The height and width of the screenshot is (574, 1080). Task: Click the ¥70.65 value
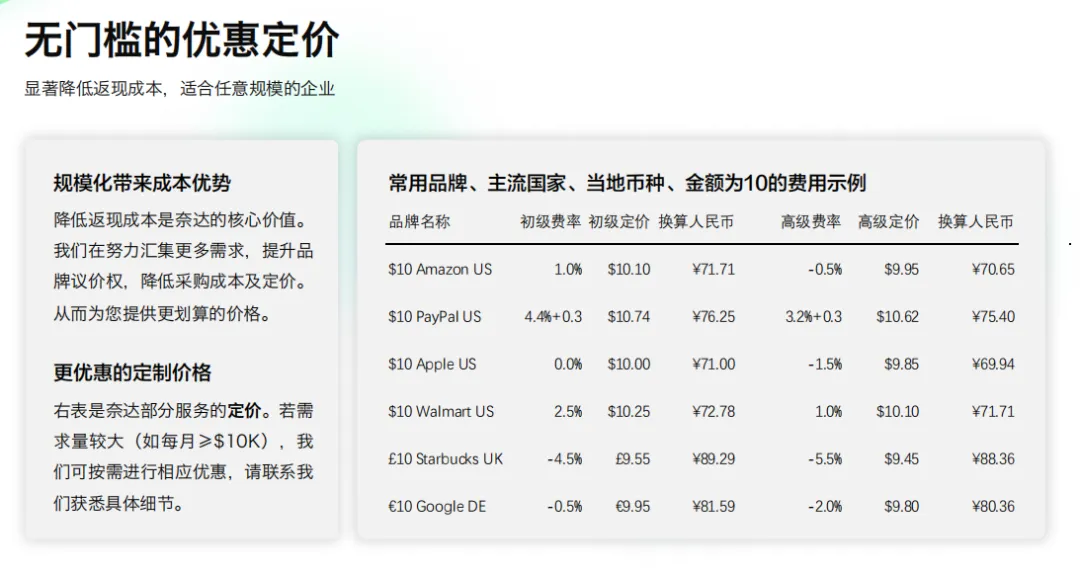click(993, 269)
